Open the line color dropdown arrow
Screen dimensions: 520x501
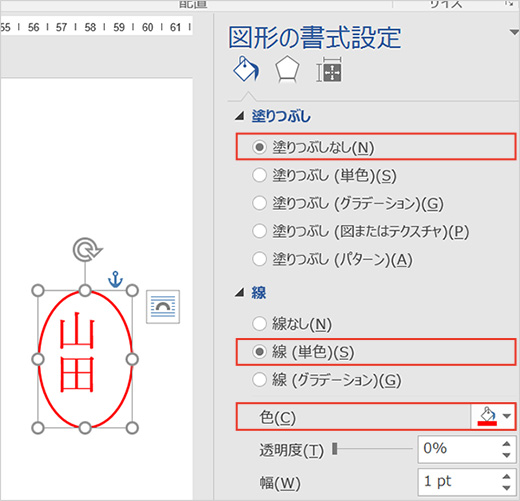(x=507, y=416)
